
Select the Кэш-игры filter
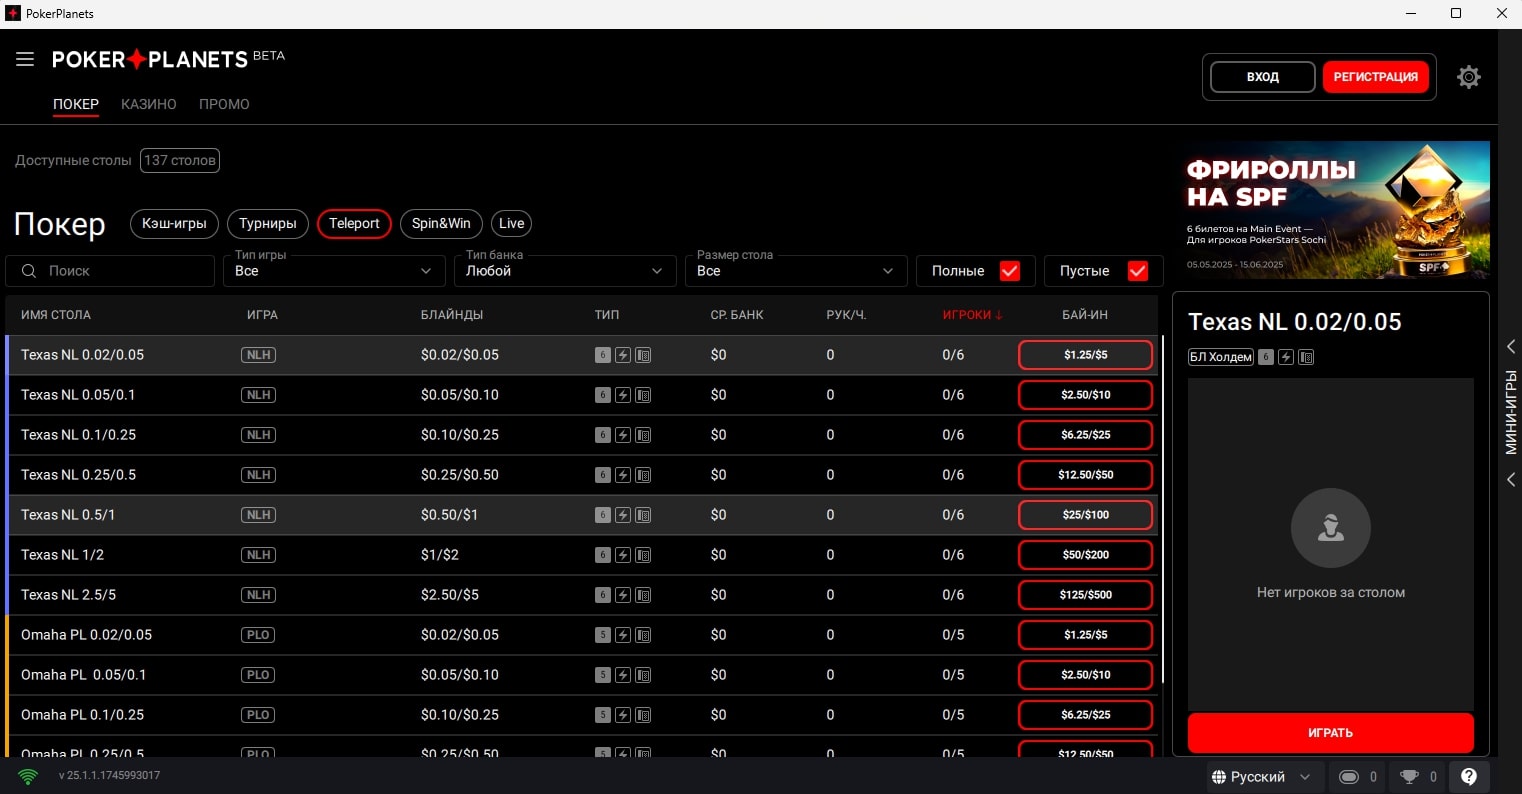click(174, 223)
